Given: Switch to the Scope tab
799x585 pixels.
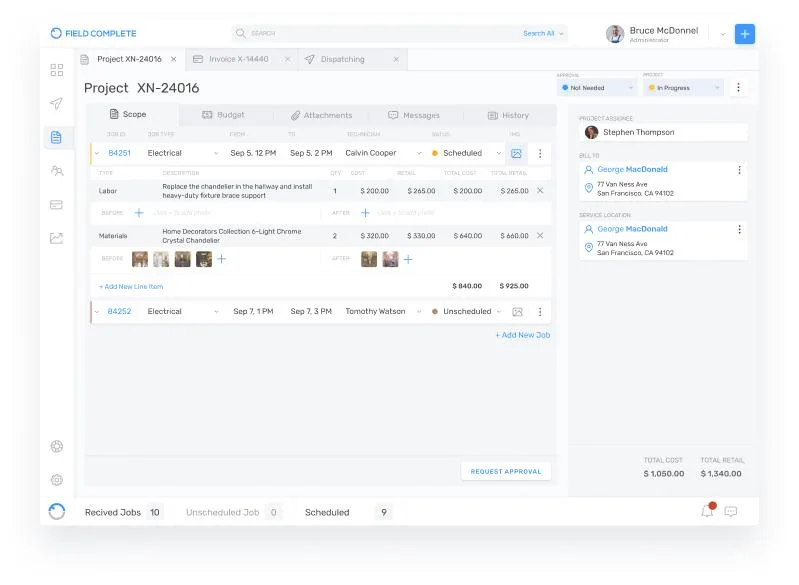Looking at the screenshot, I should (128, 115).
